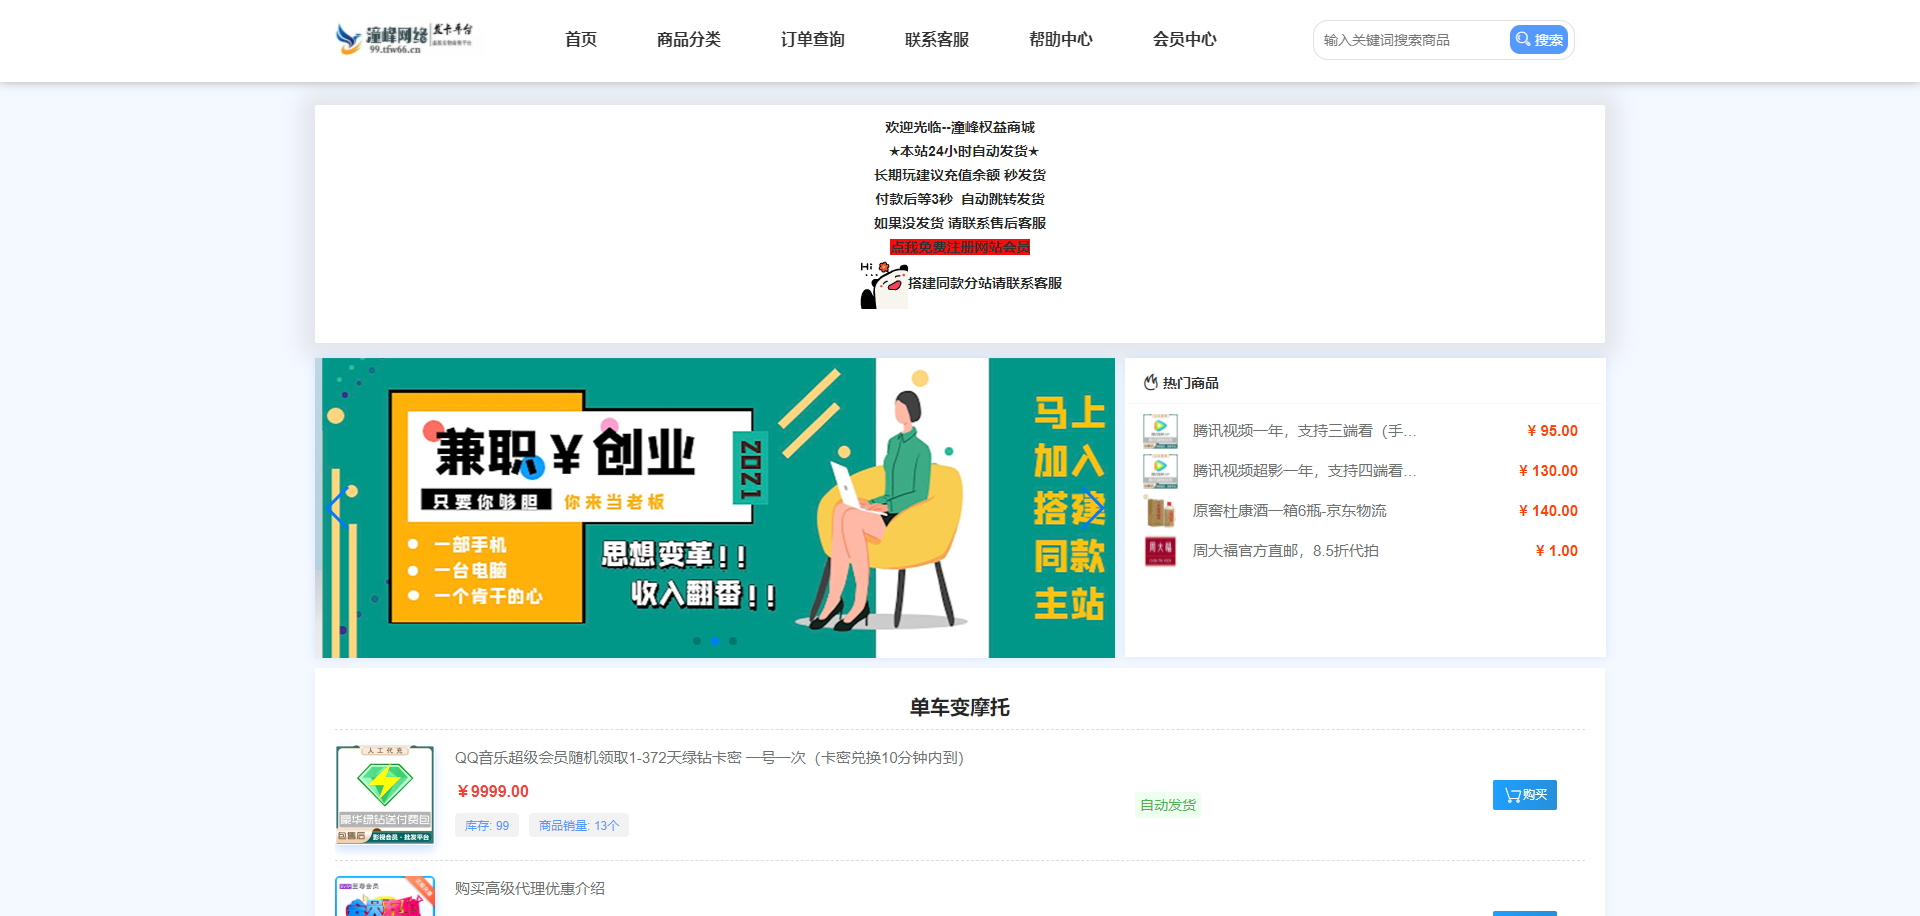This screenshot has width=1920, height=916.
Task: Focus the product keyword search field
Action: 1411,40
